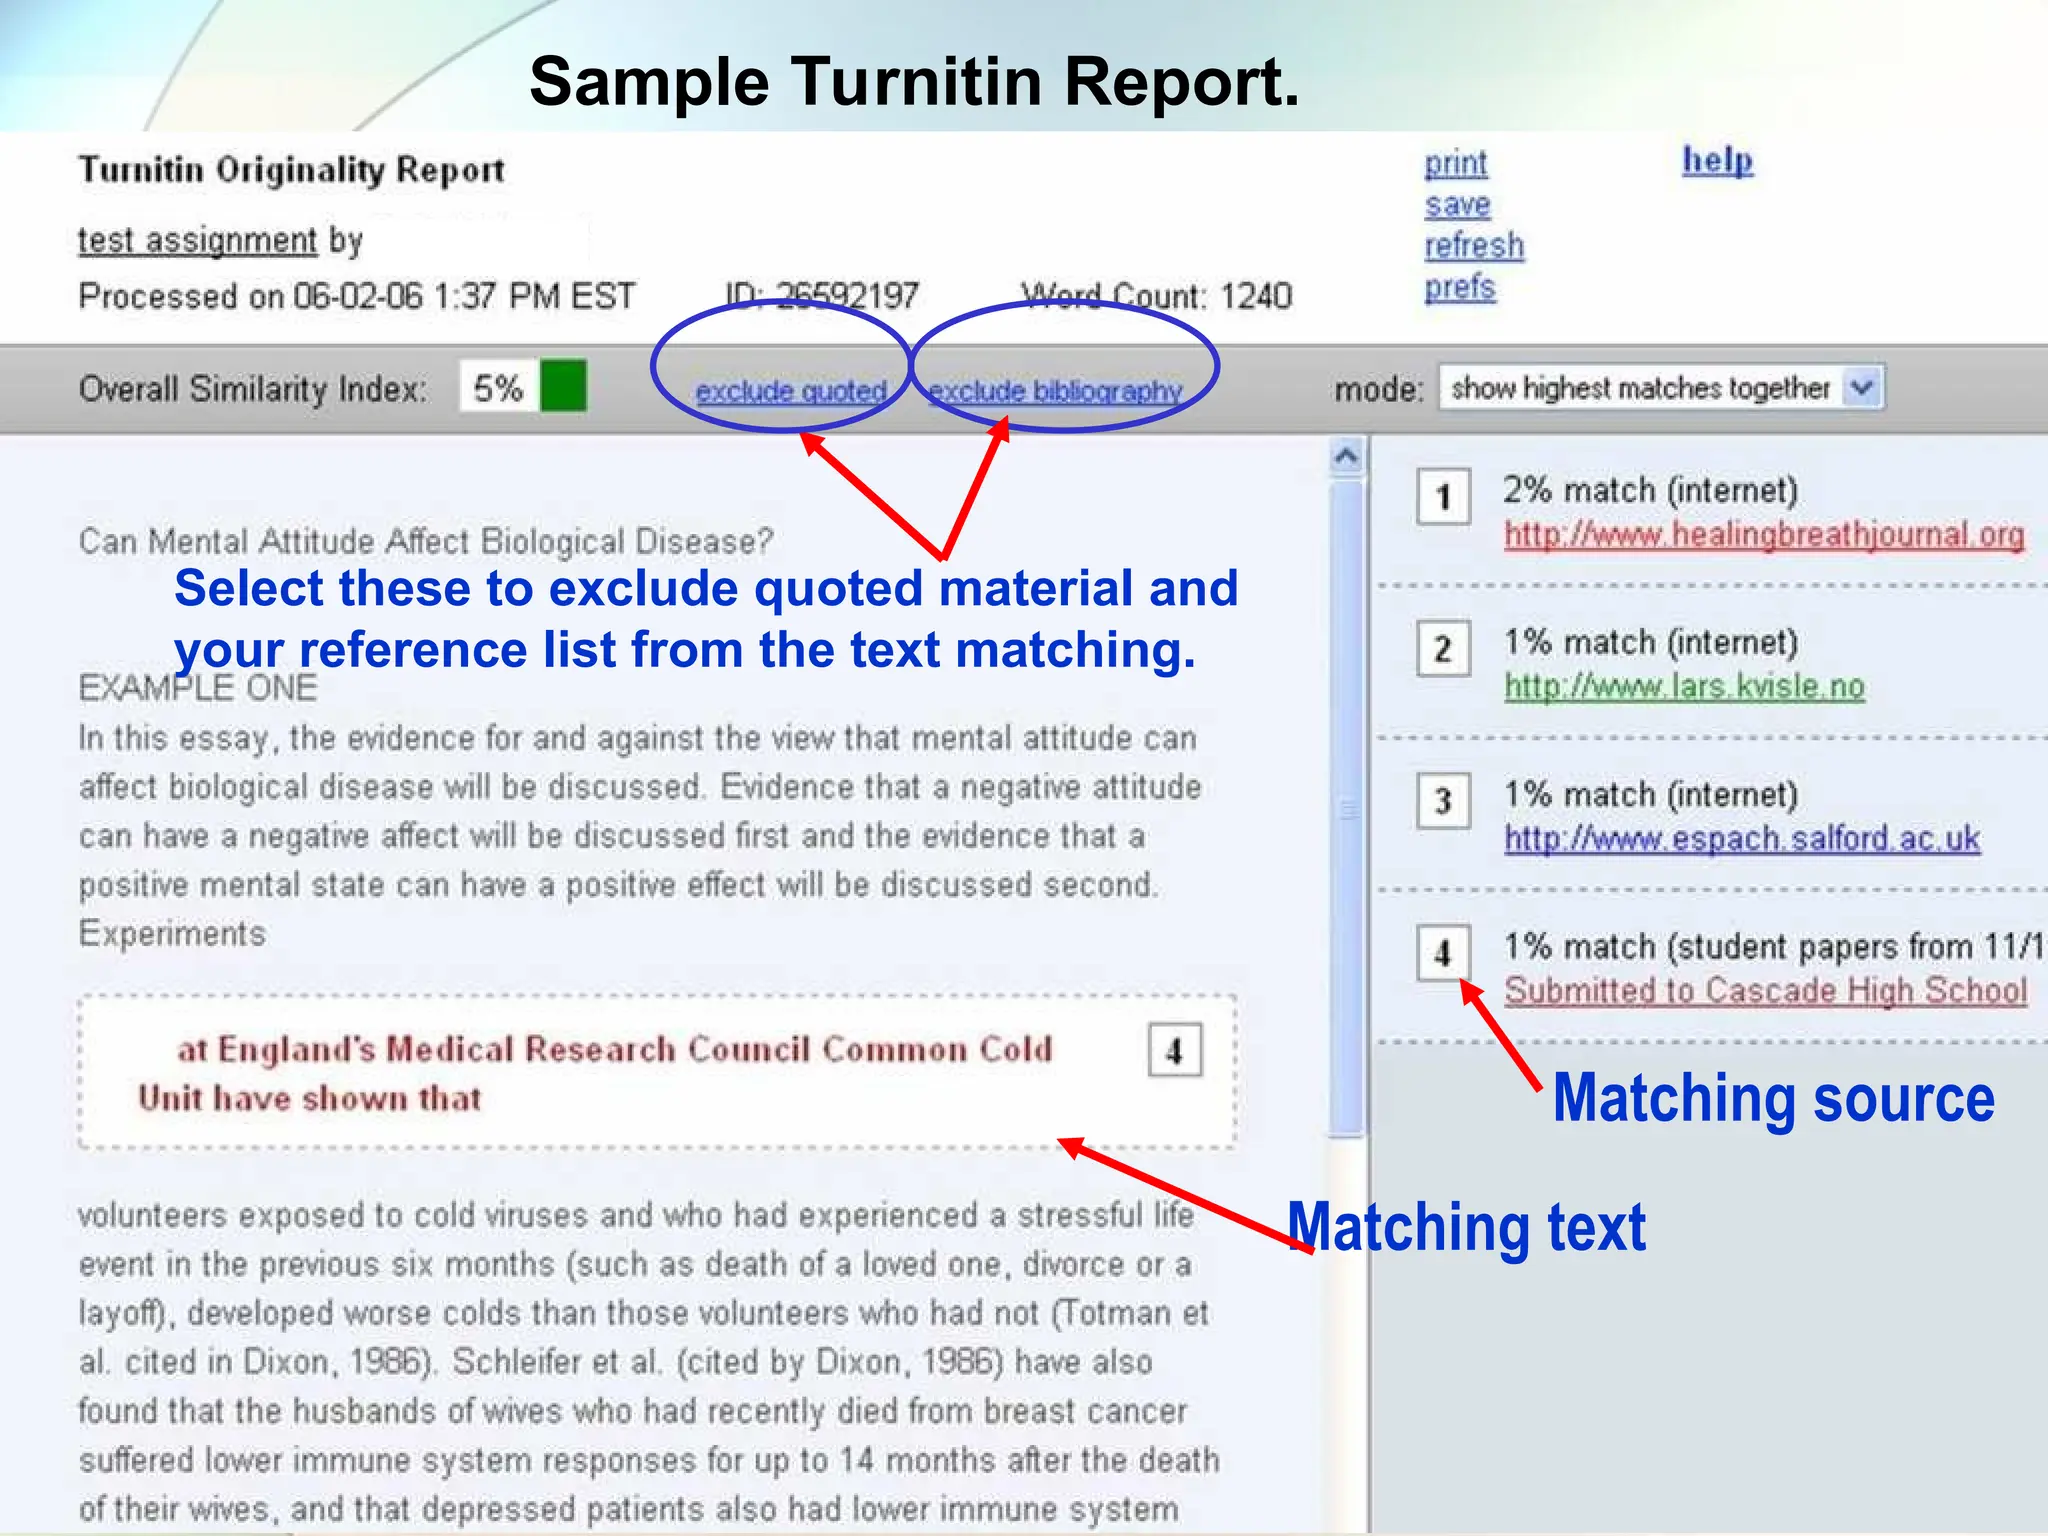Click the essay title Can Mental Attitude Affect Biological Disease
Screen dimensions: 2048x1536
[x=426, y=541]
